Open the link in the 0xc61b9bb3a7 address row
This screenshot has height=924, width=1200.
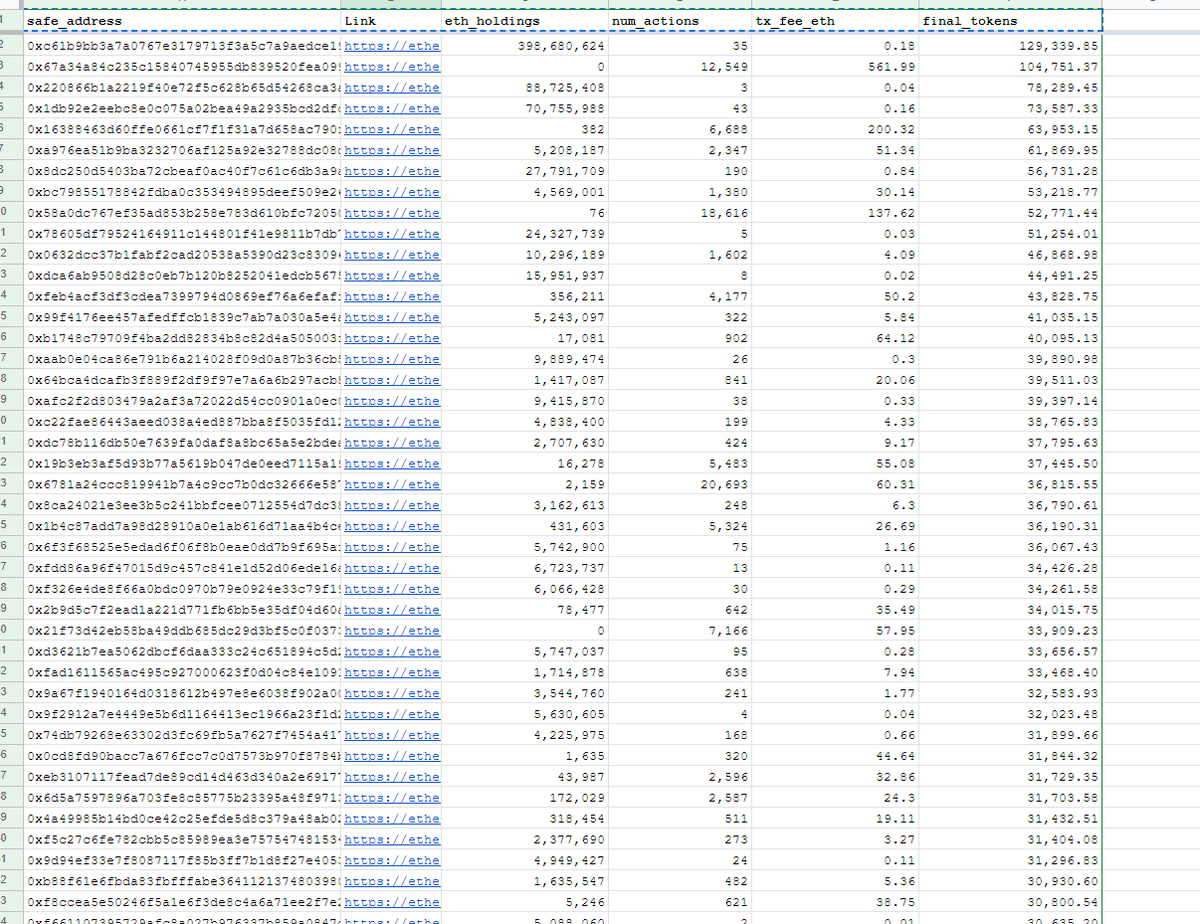coord(391,46)
